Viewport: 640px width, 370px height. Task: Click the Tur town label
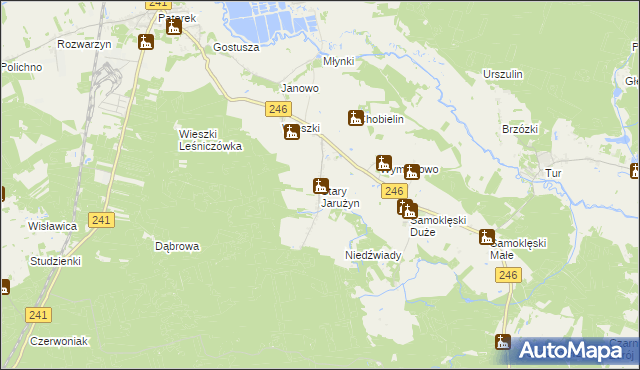[553, 173]
